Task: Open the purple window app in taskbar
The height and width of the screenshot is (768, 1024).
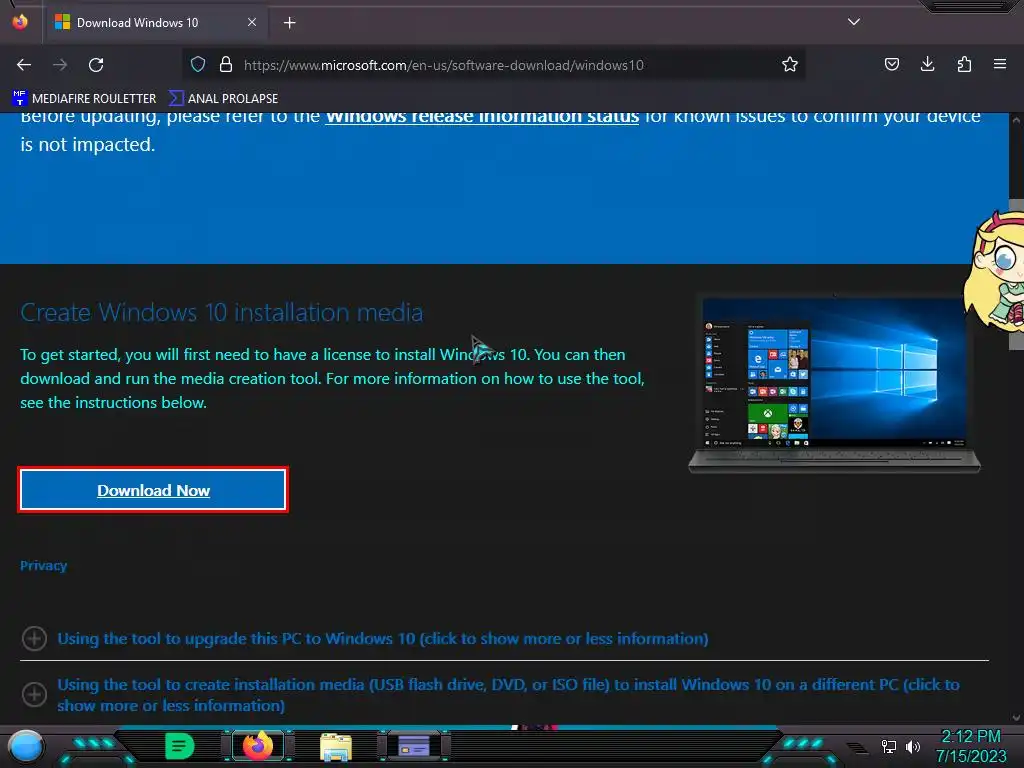Action: click(413, 746)
